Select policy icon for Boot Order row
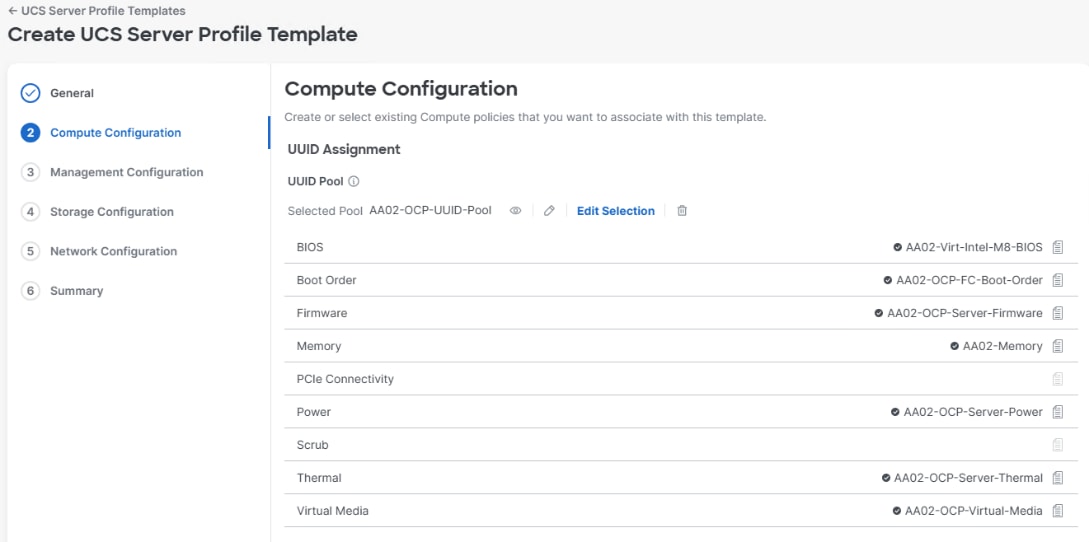 coord(1058,280)
